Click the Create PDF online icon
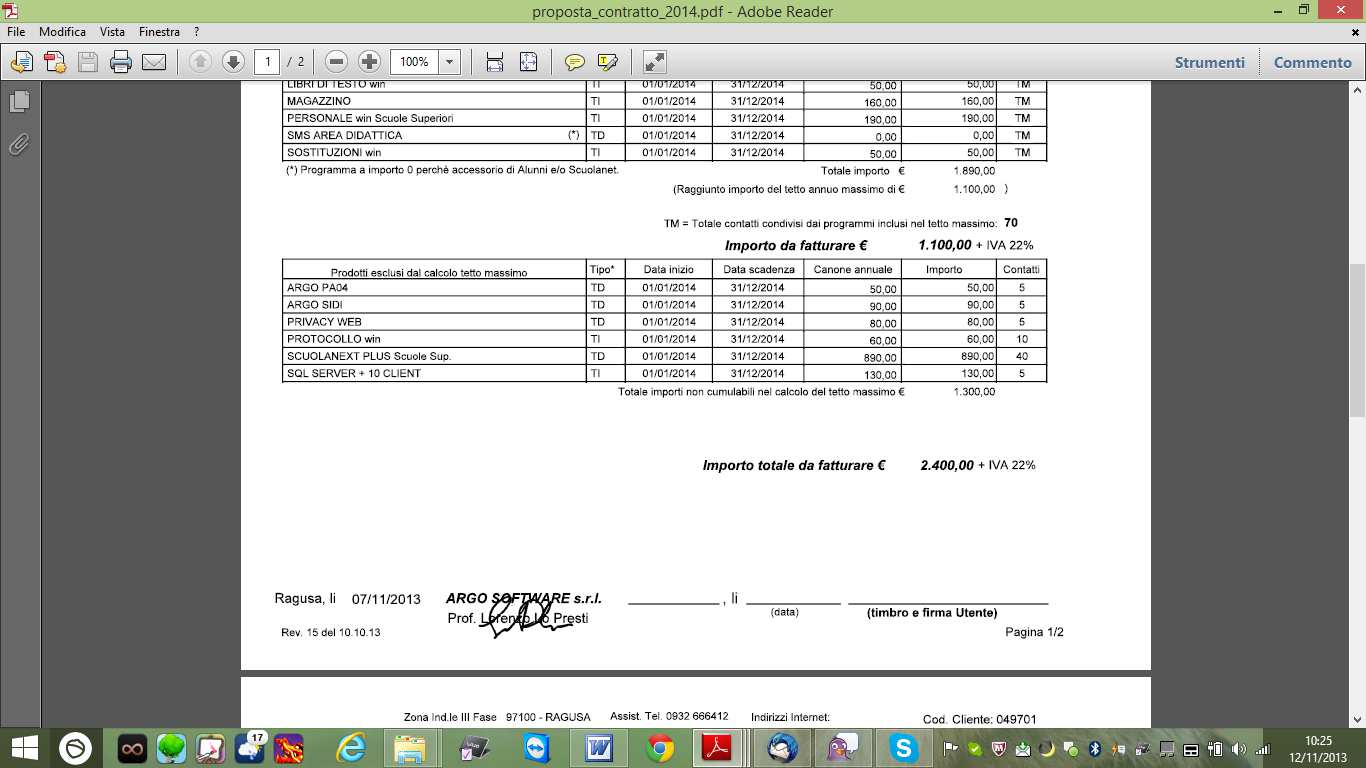Image resolution: width=1366 pixels, height=768 pixels. click(21, 62)
